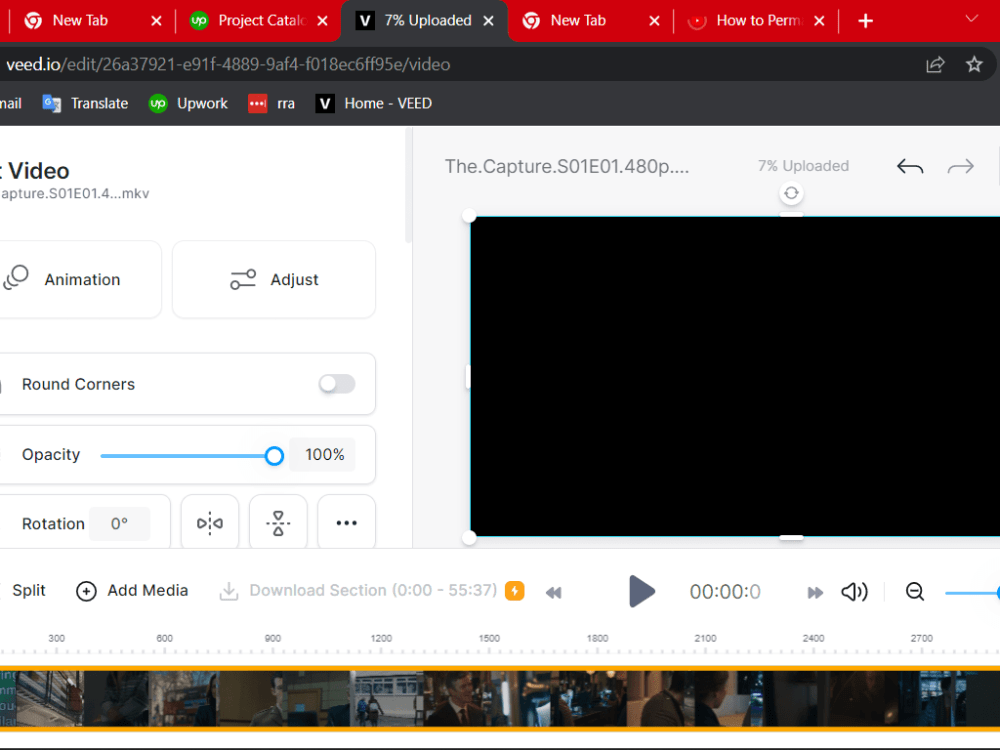Select the black video preview canvas
Viewport: 1000px width, 750px height.
pyautogui.click(x=735, y=376)
